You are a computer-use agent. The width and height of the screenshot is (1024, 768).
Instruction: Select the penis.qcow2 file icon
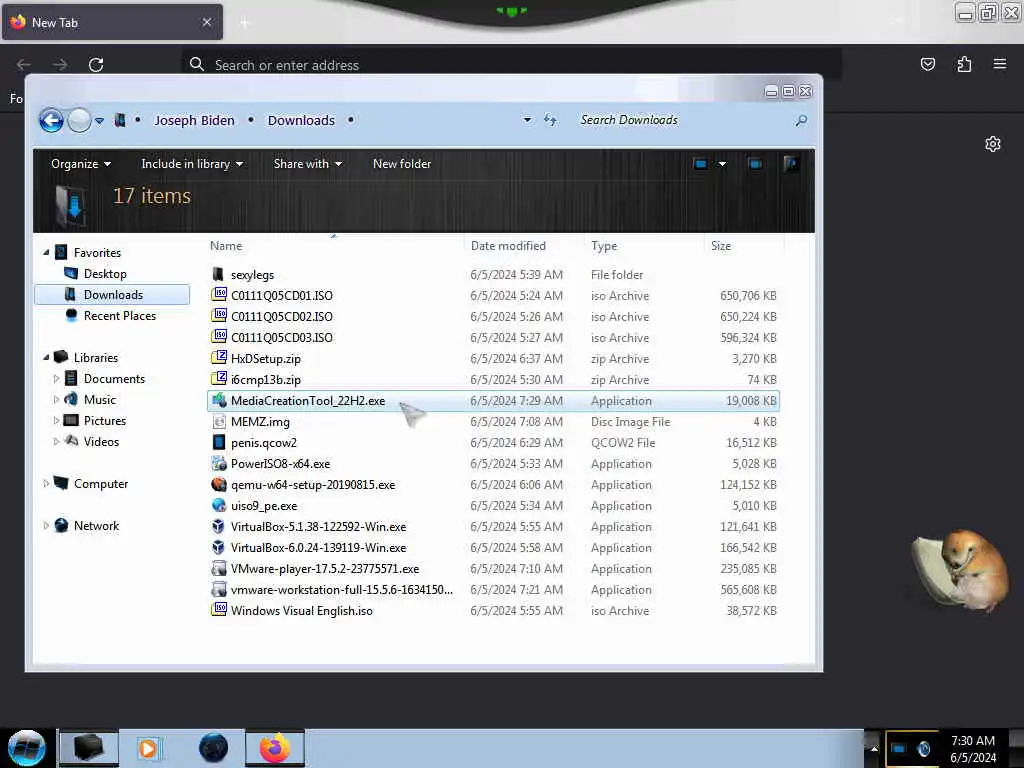pyautogui.click(x=219, y=442)
